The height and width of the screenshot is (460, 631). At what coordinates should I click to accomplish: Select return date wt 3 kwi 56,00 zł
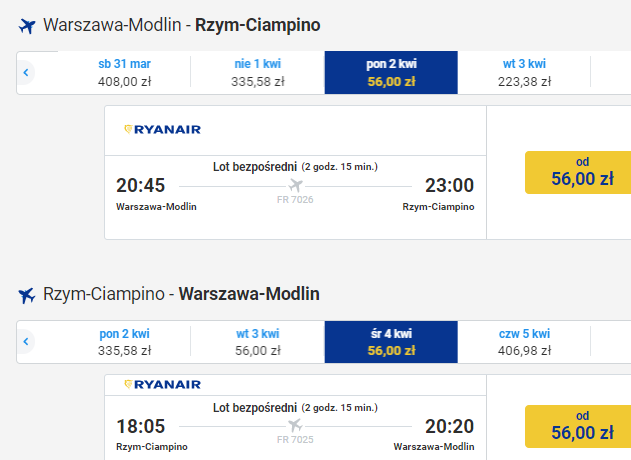coord(258,342)
